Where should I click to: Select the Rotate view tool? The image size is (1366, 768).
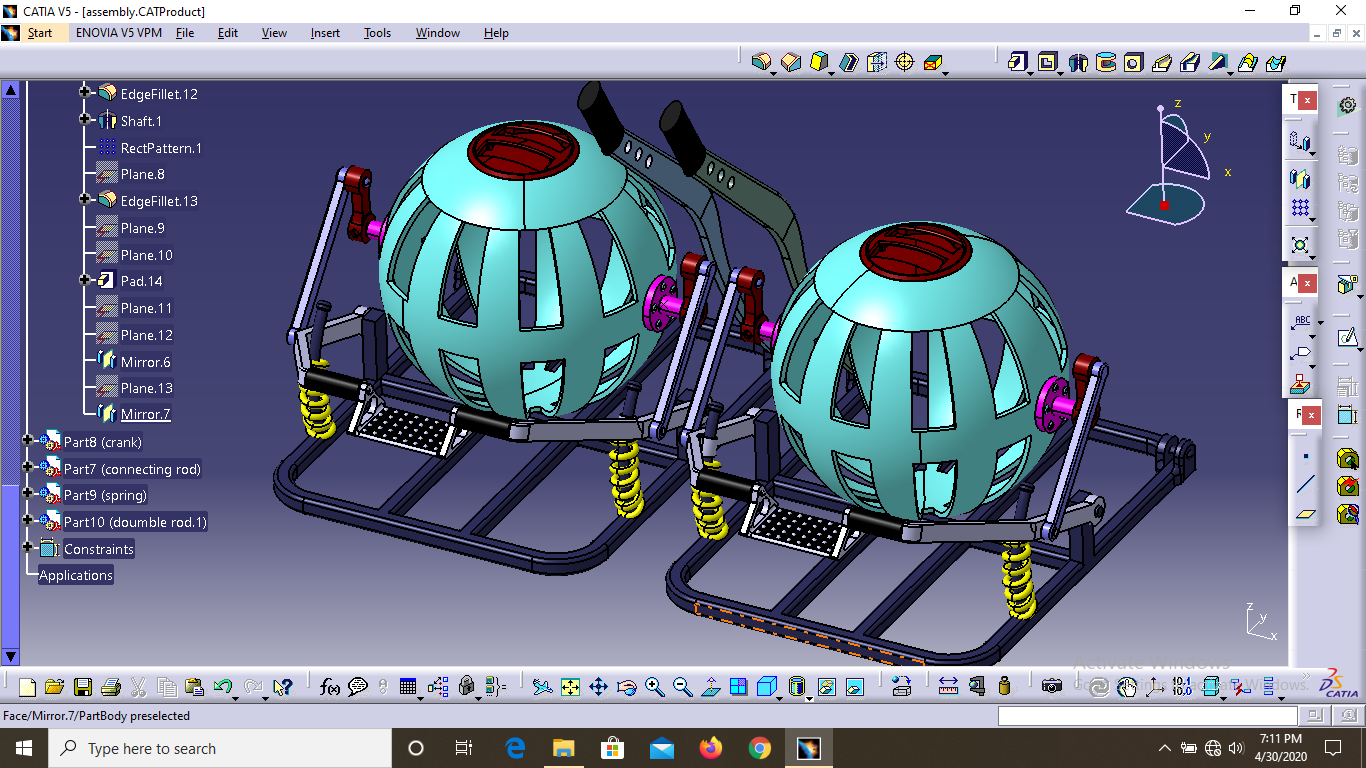(x=627, y=687)
